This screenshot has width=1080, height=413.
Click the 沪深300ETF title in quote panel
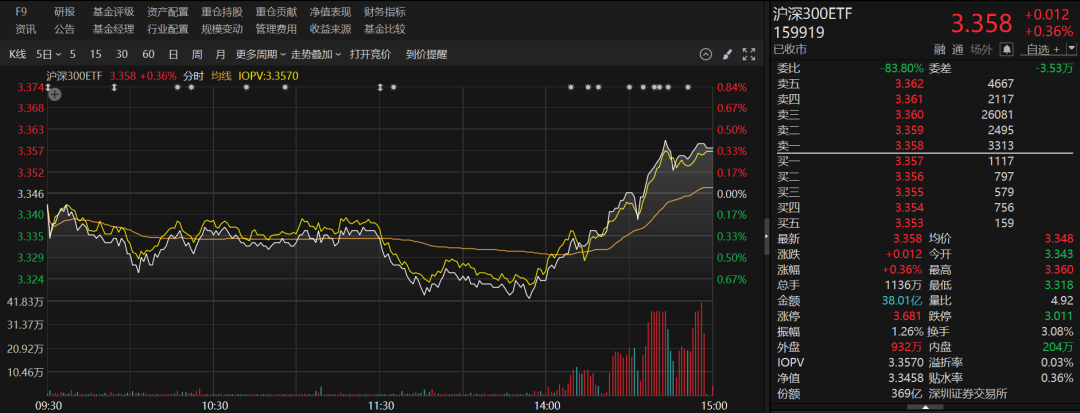812,14
